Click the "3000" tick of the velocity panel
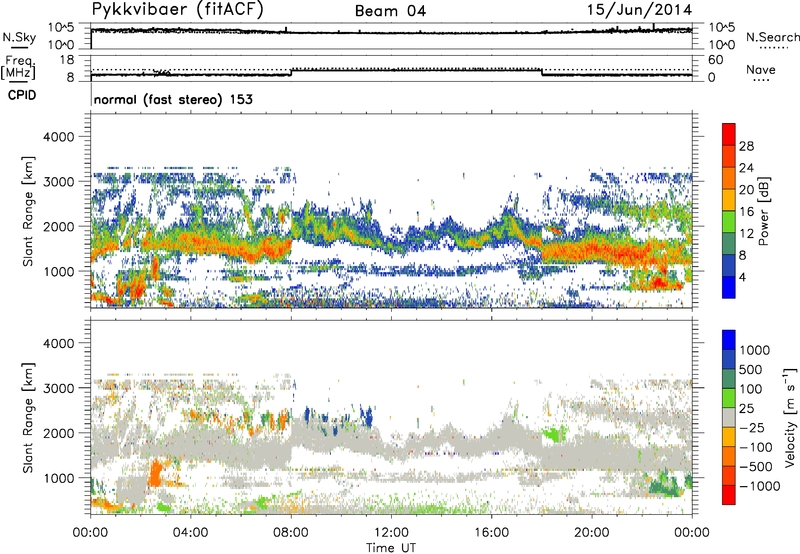The height and width of the screenshot is (554, 800). tap(58, 388)
